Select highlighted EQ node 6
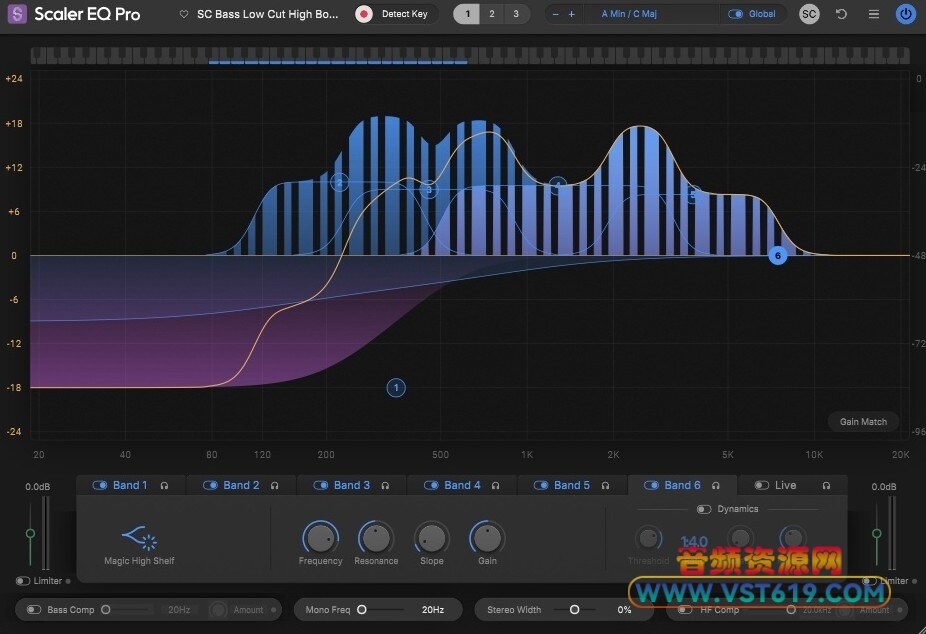926x634 pixels. click(x=777, y=256)
